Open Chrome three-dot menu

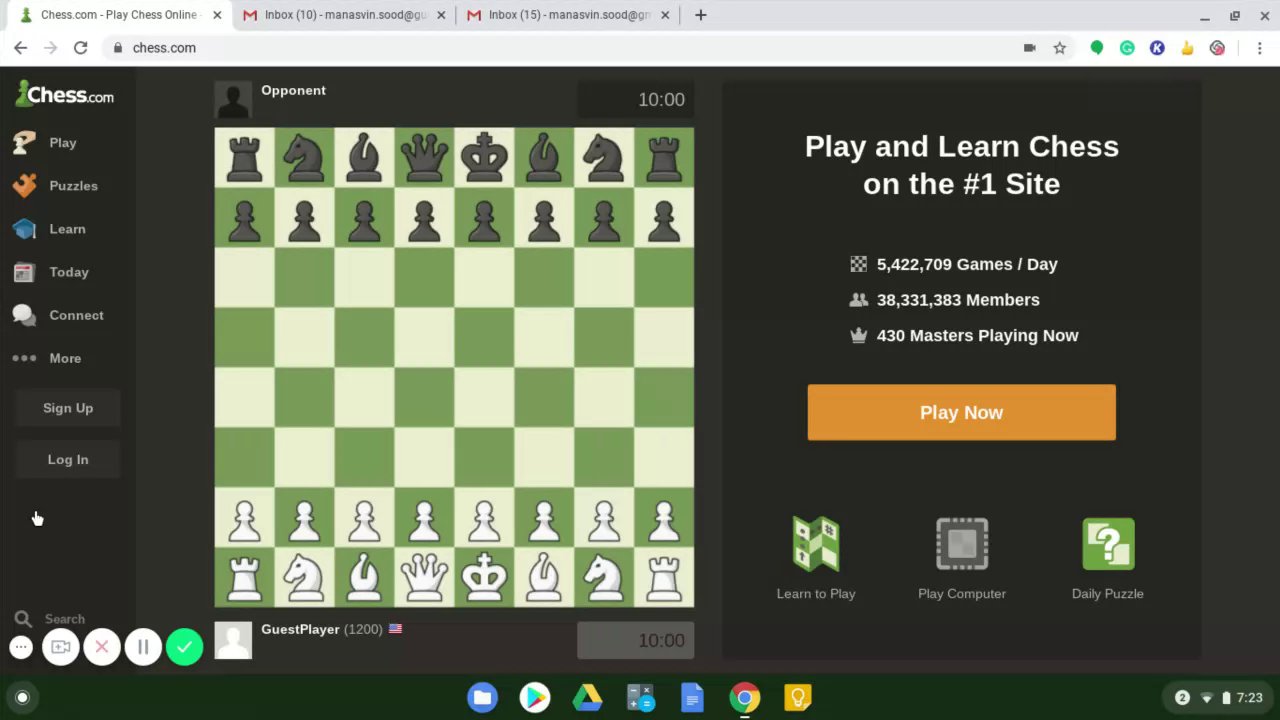click(1260, 48)
